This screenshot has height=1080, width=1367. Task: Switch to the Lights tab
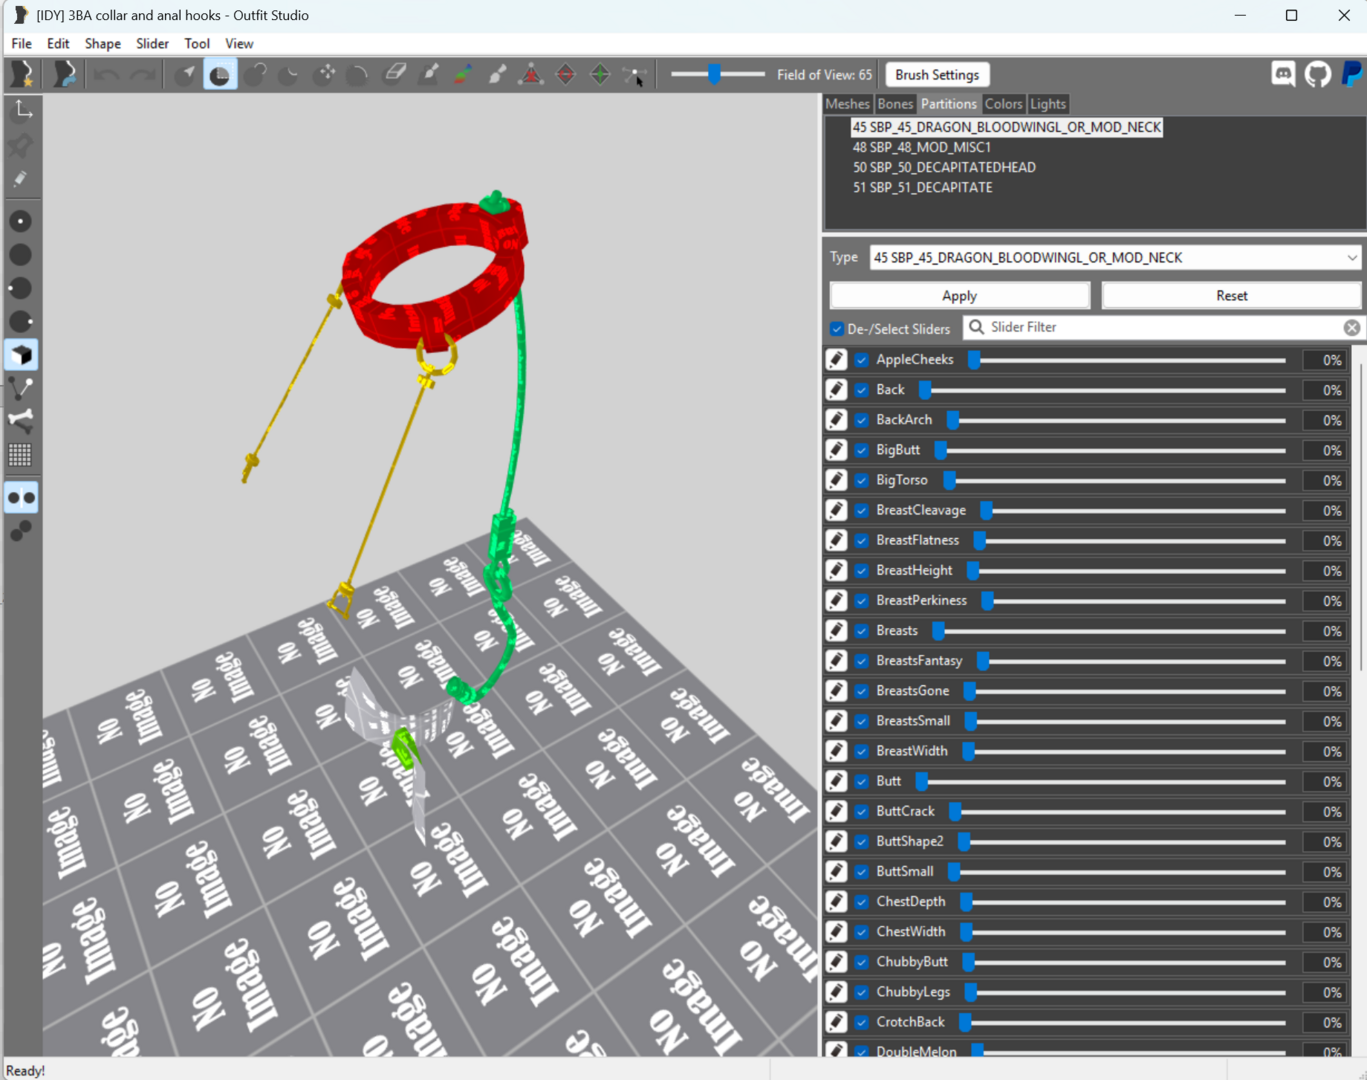coord(1048,104)
